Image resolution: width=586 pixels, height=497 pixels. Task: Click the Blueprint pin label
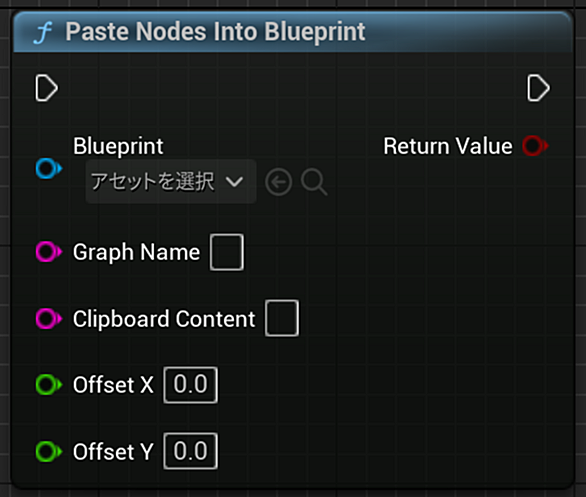[x=118, y=146]
